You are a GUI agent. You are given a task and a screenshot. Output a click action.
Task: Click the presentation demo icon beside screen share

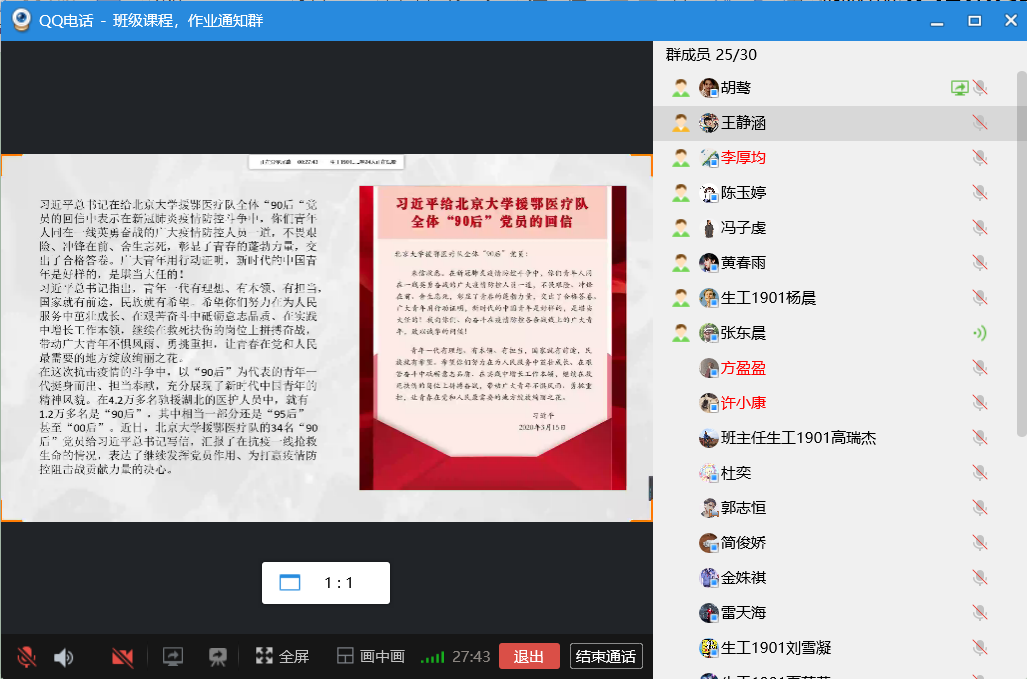pos(217,657)
